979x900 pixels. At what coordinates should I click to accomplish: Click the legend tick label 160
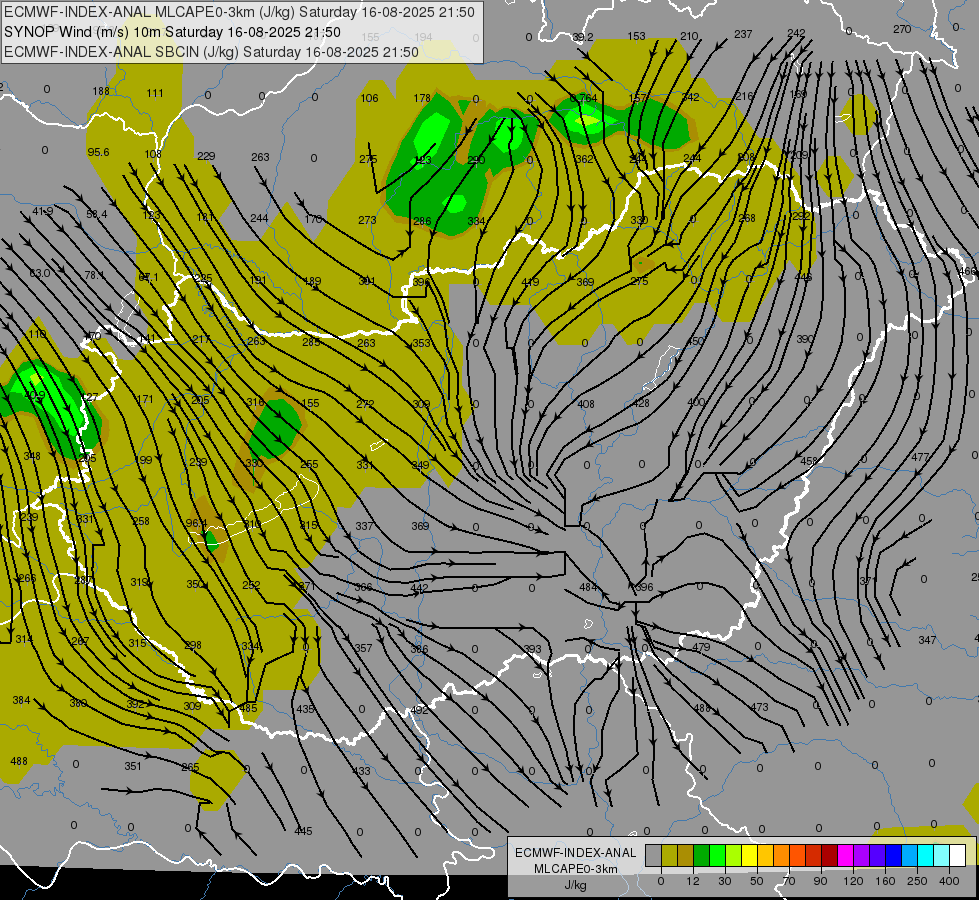[x=885, y=881]
